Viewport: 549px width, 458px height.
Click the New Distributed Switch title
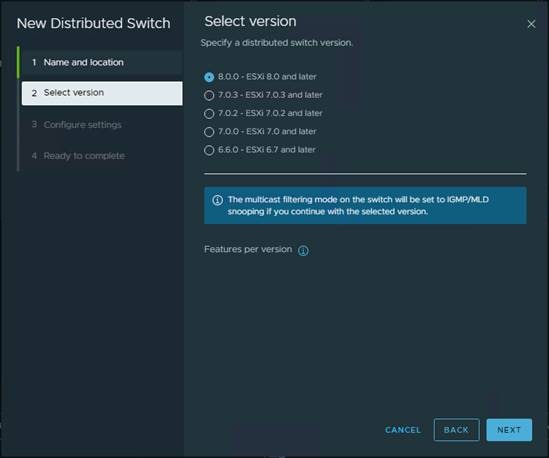pos(93,23)
